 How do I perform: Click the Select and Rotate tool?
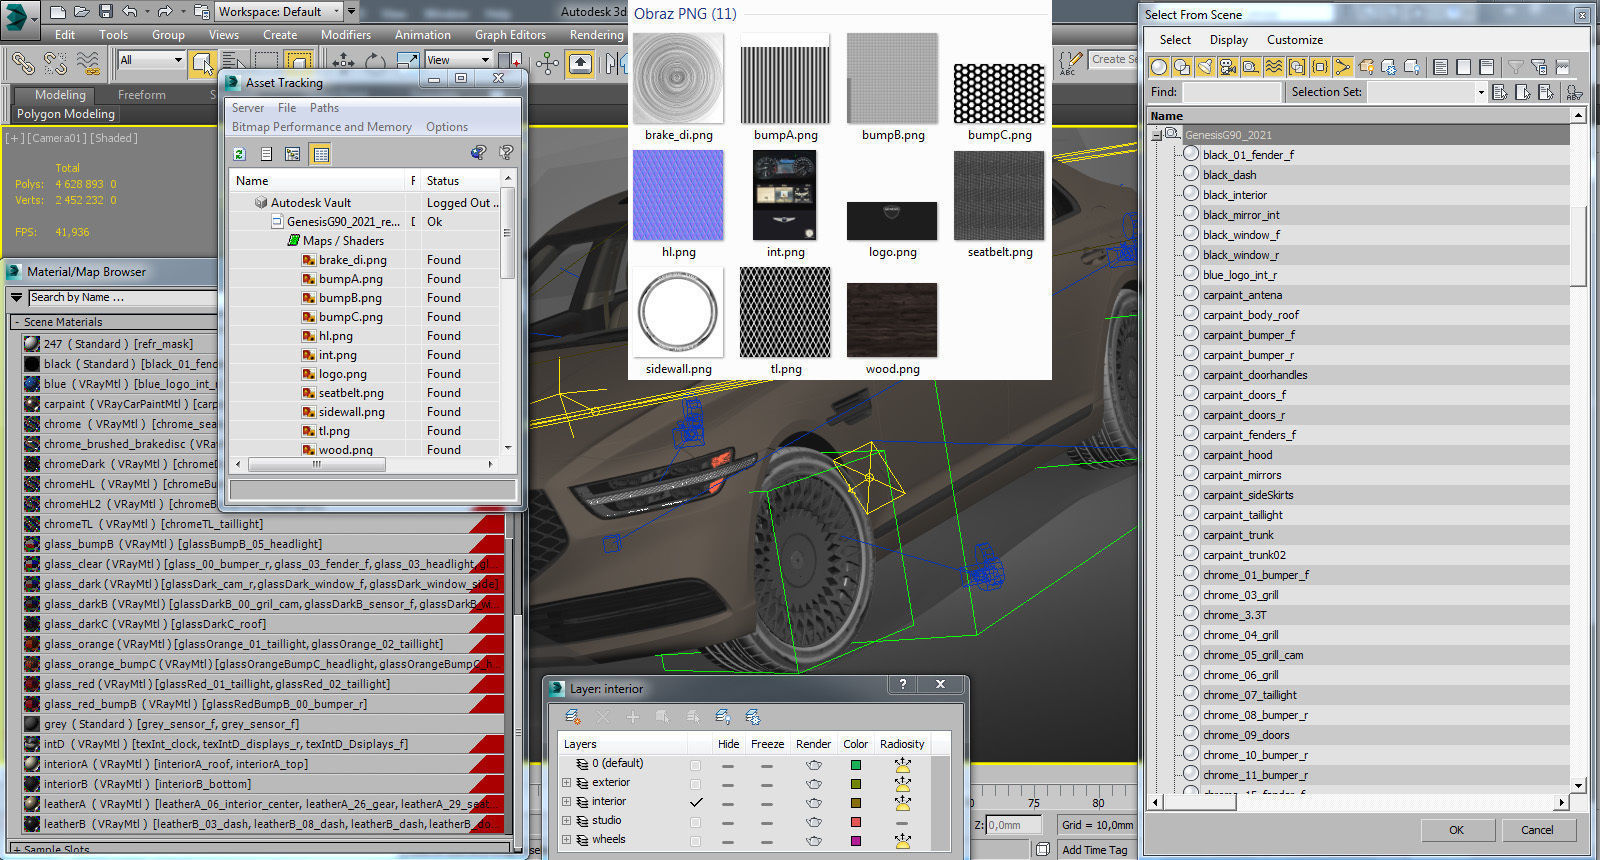click(375, 62)
